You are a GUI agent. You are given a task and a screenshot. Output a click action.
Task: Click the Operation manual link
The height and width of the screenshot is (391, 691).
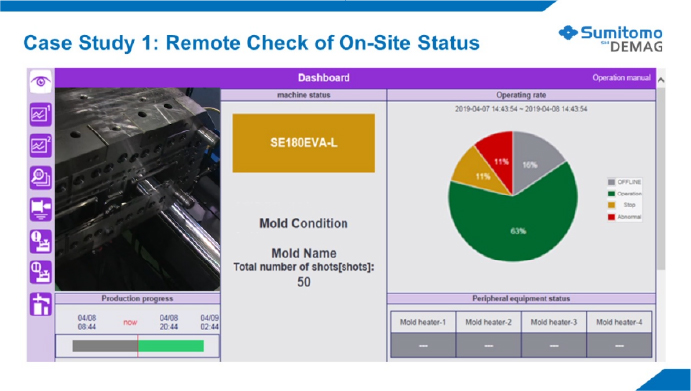coord(621,78)
